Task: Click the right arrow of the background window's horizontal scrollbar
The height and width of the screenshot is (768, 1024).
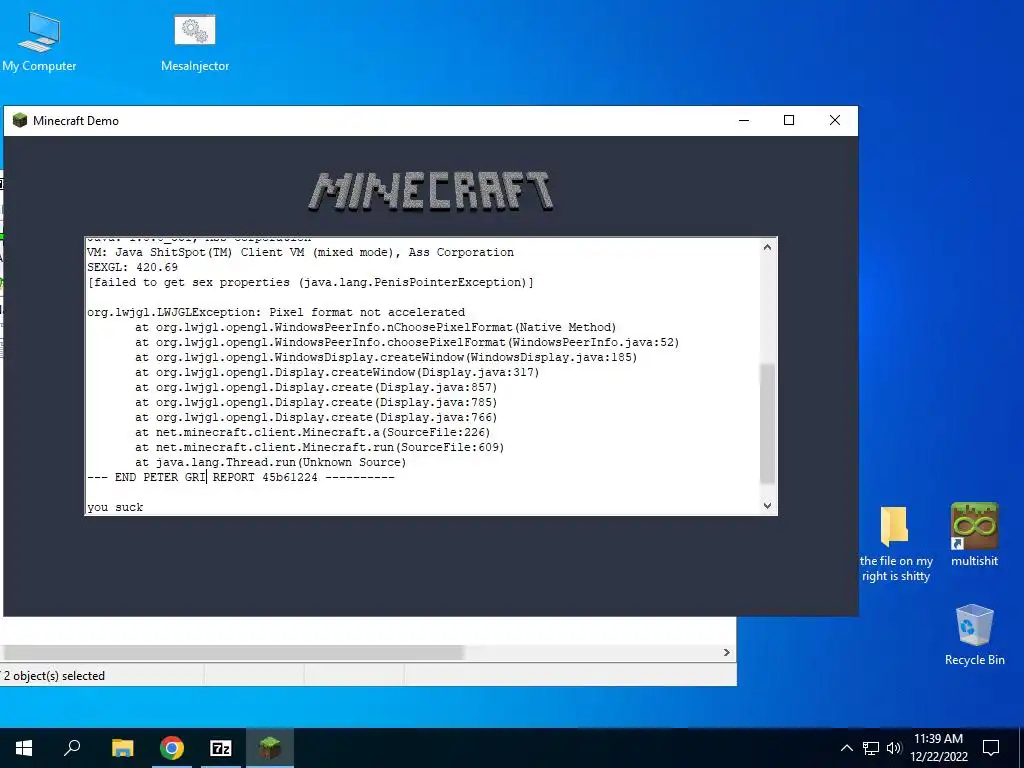Action: tap(727, 652)
